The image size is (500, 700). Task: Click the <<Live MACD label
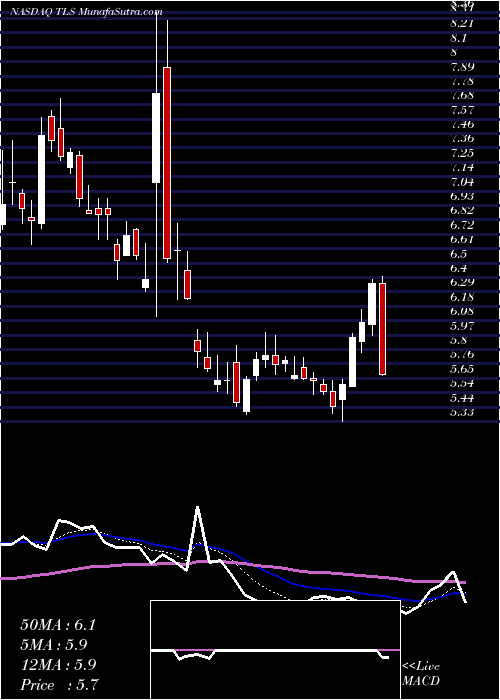tap(421, 674)
